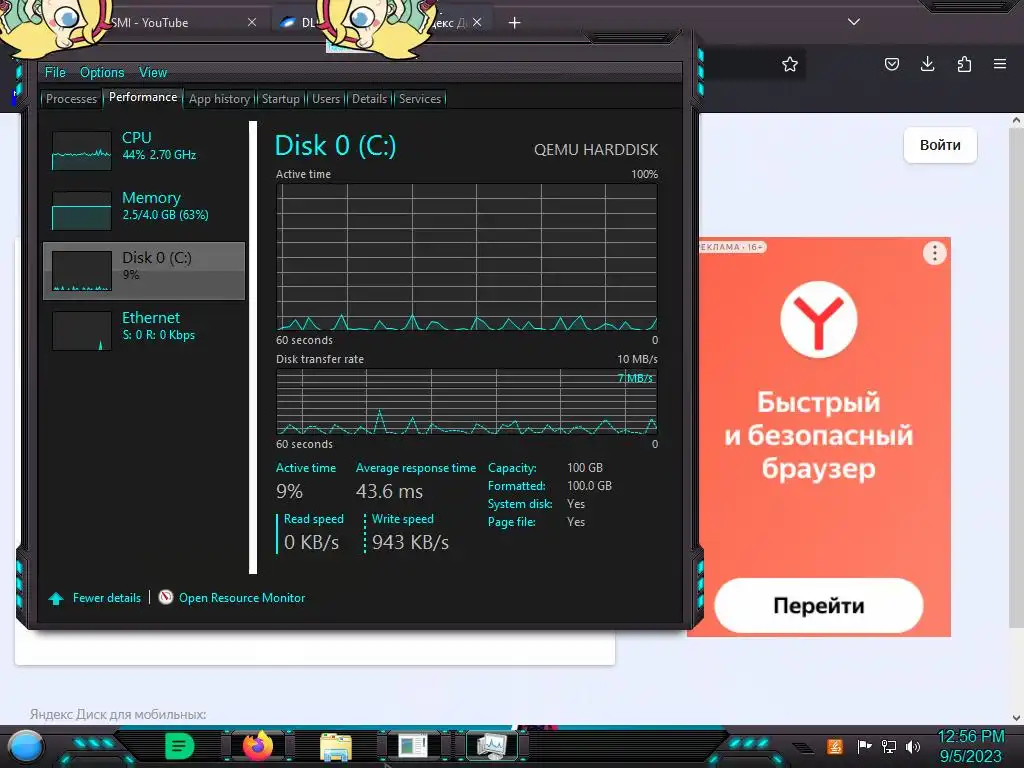The image size is (1024, 768).
Task: Open the green notes app in taskbar
Action: coord(179,746)
